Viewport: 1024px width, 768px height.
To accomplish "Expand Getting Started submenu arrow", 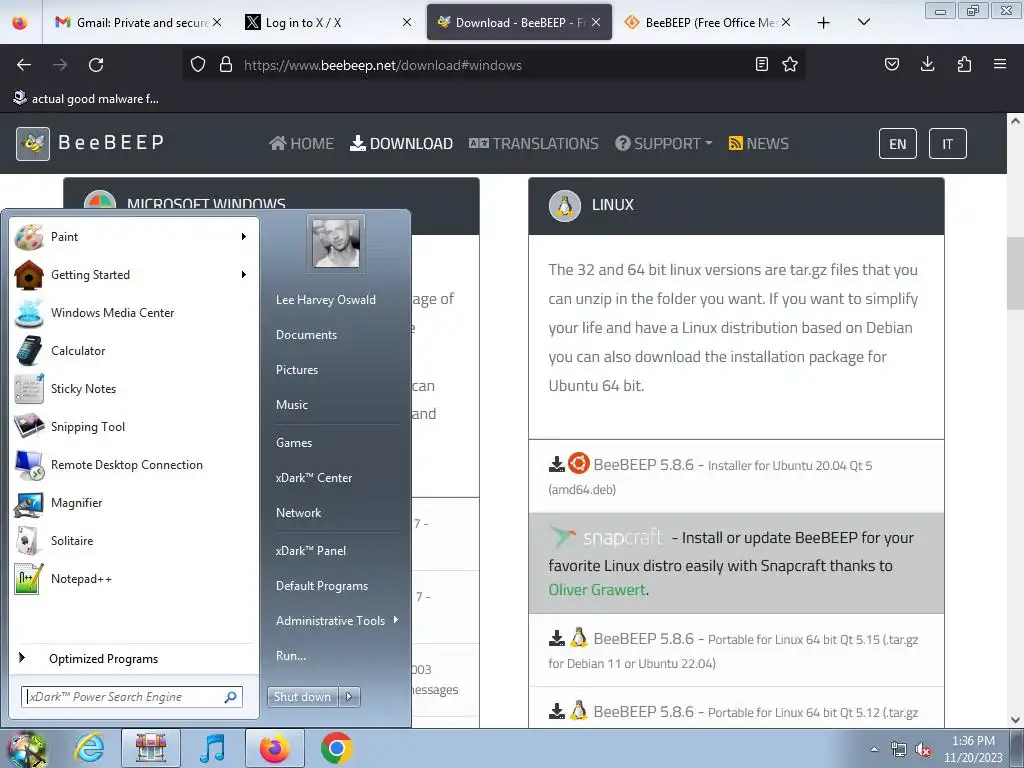I will [x=244, y=274].
